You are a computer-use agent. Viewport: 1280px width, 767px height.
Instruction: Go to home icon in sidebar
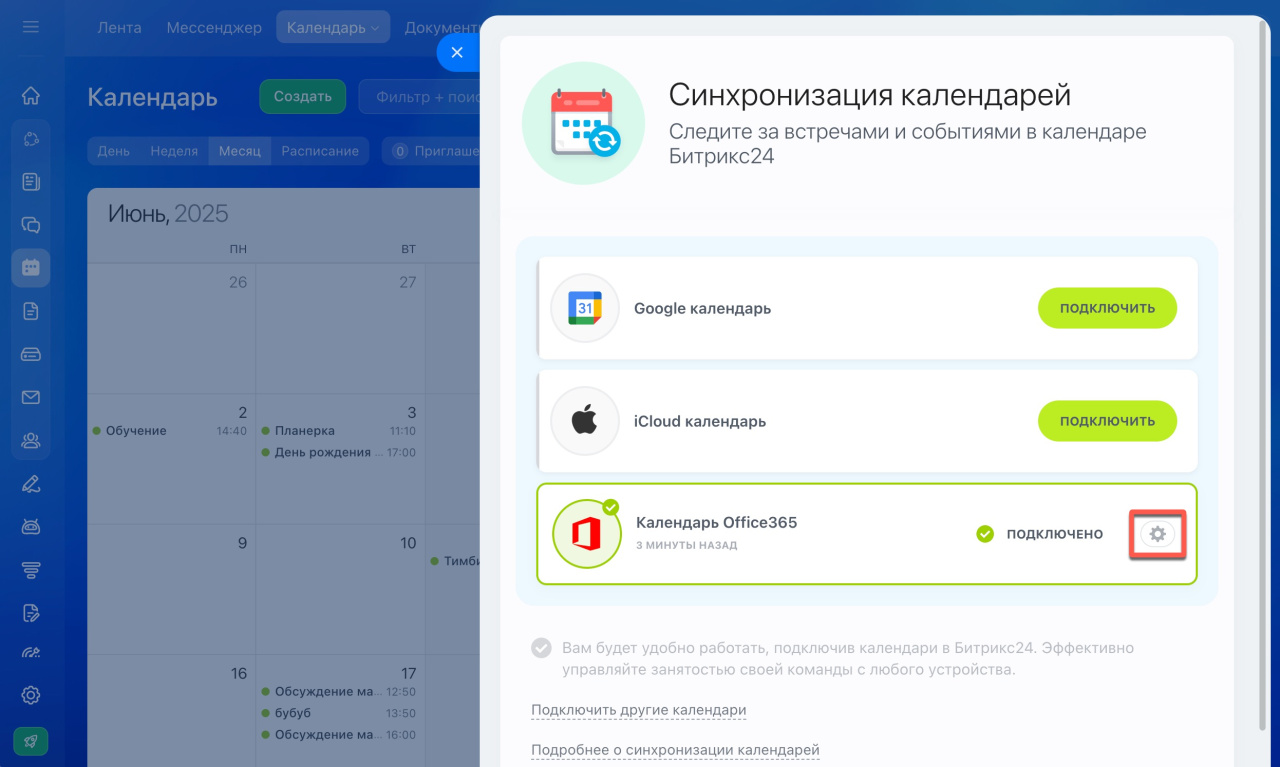point(31,96)
